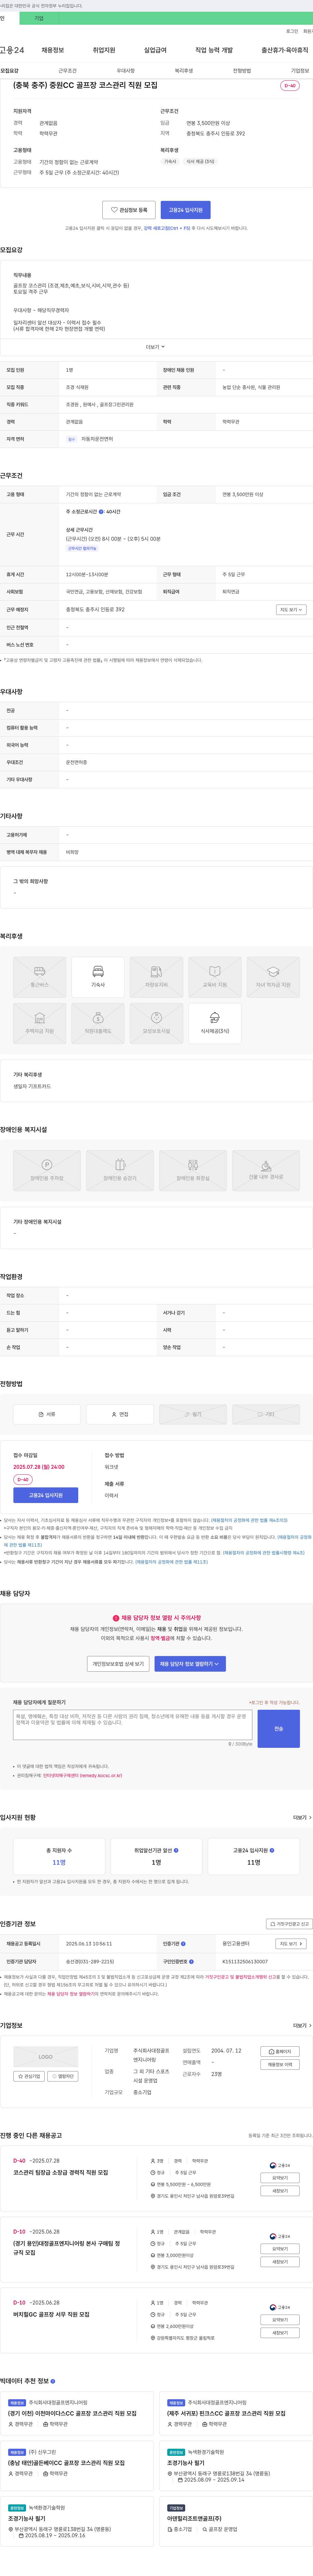Click 새창보기 for 버치힐GC job posting
The height and width of the screenshot is (2576, 313).
[x=280, y=2333]
